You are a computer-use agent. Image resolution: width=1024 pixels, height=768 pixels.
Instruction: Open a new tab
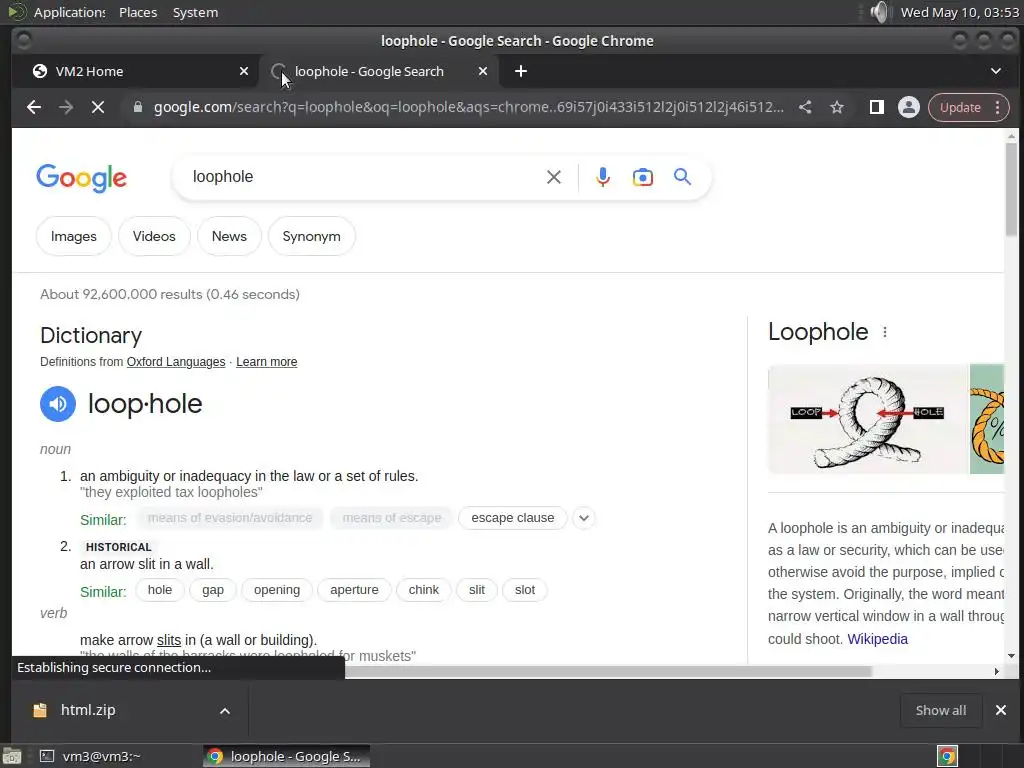520,71
